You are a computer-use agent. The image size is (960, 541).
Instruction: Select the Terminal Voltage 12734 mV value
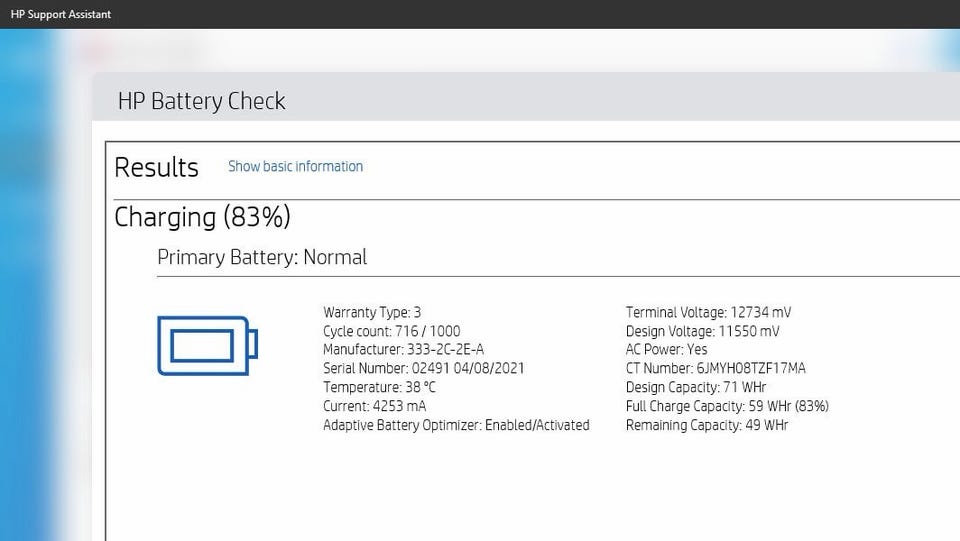(708, 312)
